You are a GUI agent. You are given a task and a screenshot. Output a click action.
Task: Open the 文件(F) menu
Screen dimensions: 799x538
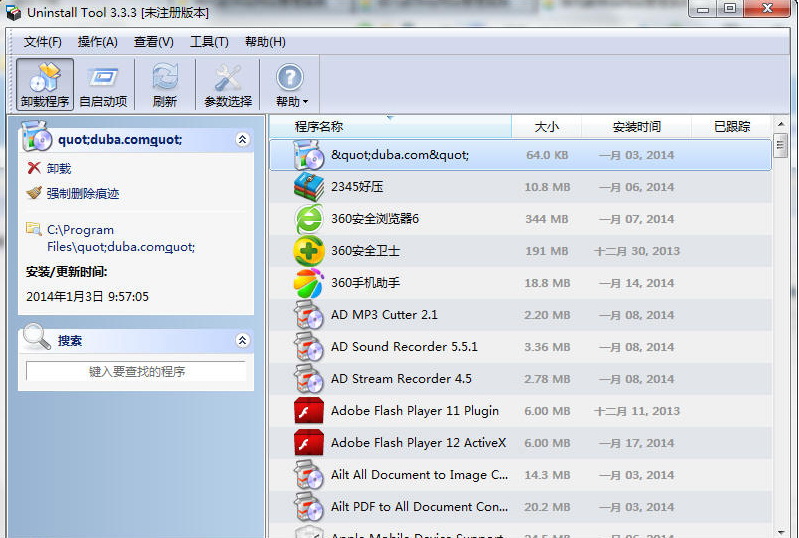pyautogui.click(x=42, y=42)
